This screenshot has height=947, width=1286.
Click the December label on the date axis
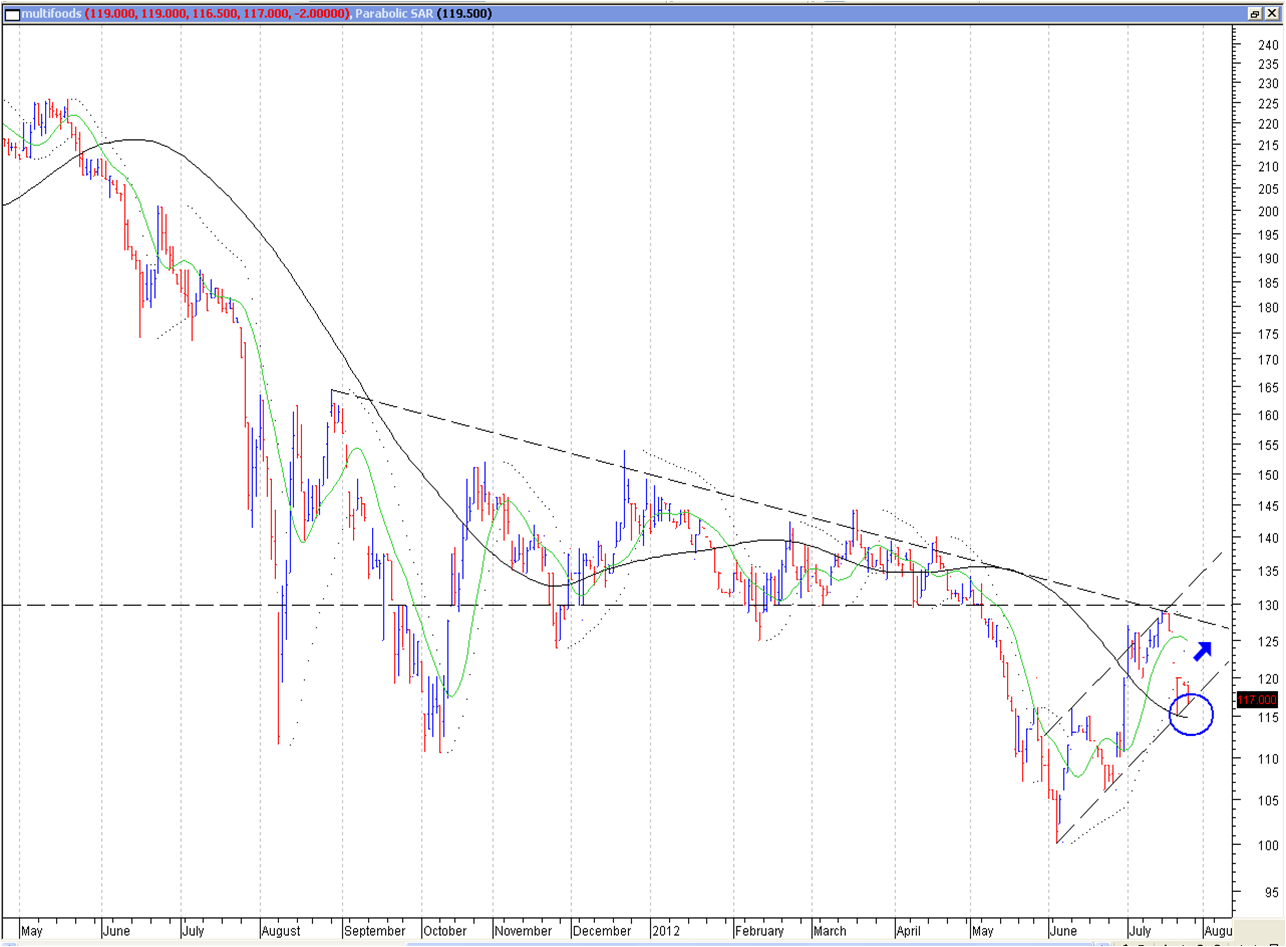pos(604,929)
